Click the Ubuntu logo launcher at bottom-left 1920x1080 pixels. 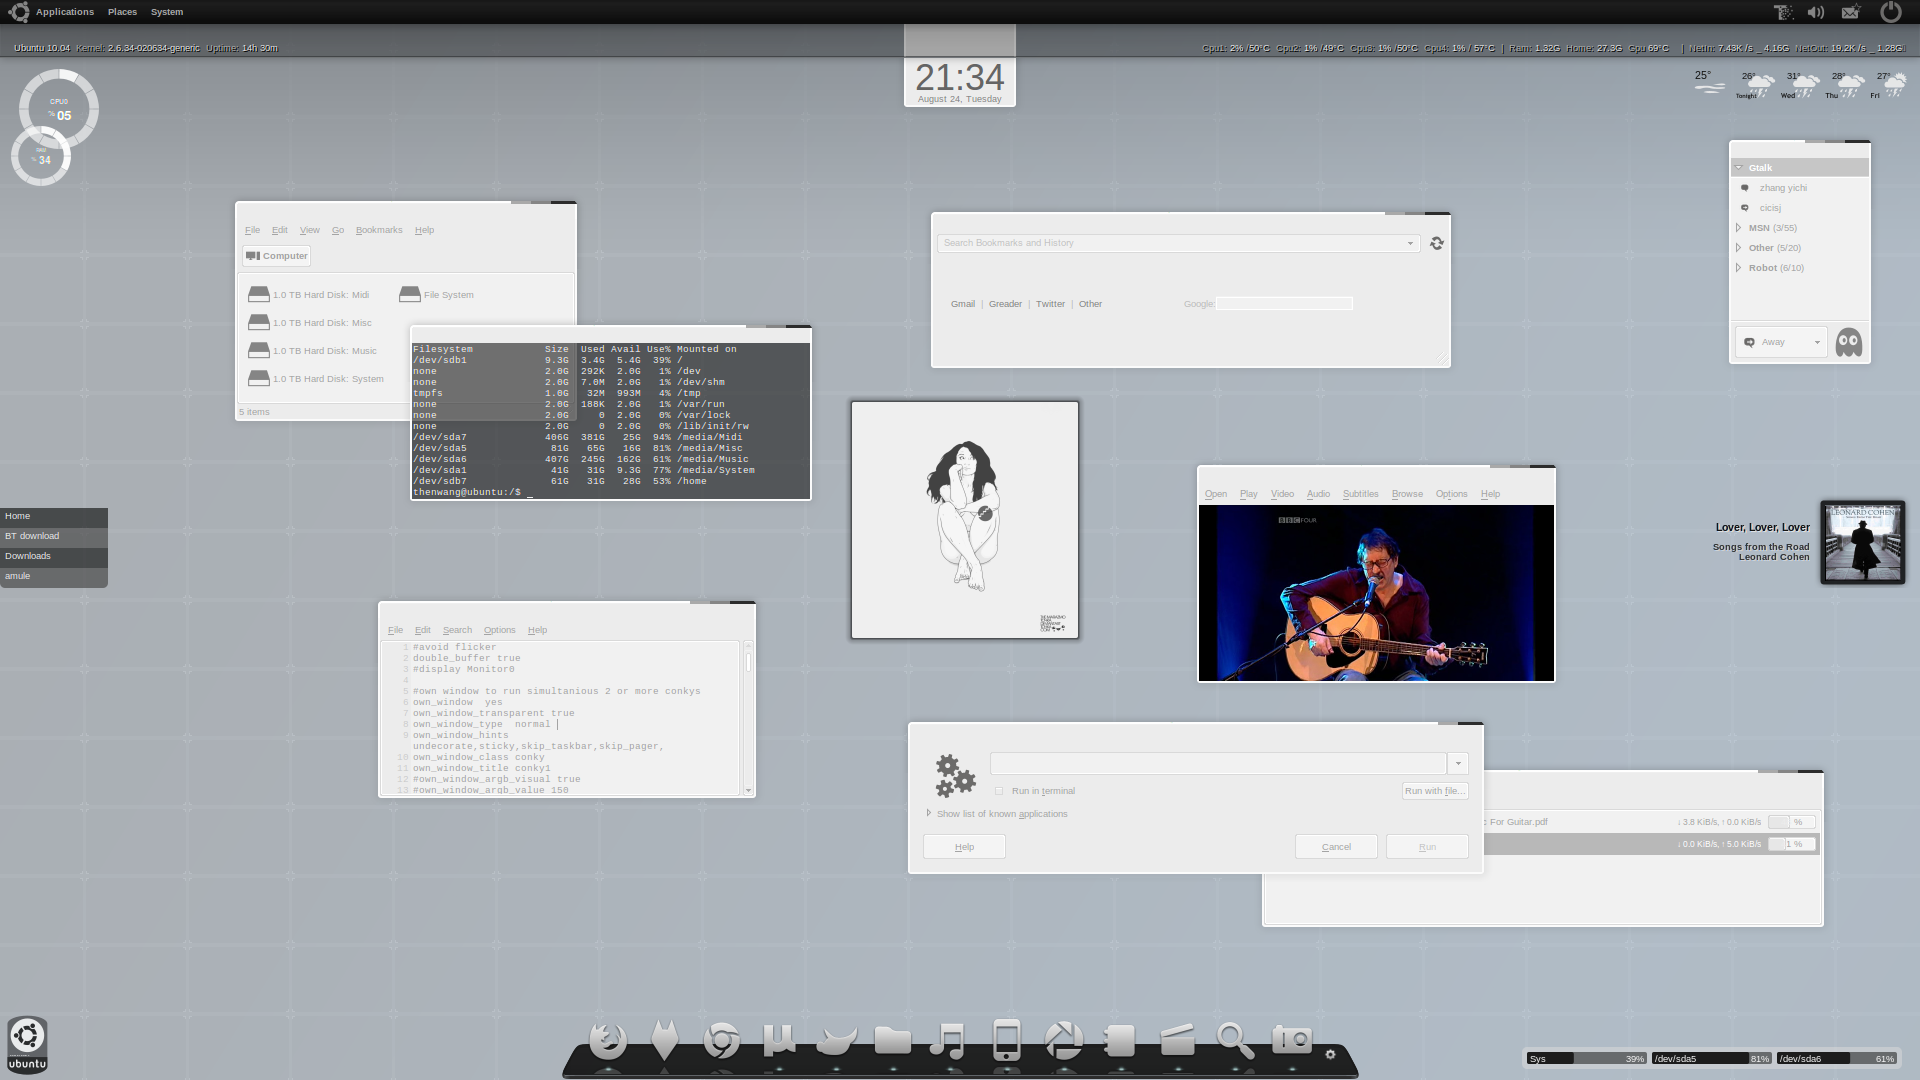27,1044
